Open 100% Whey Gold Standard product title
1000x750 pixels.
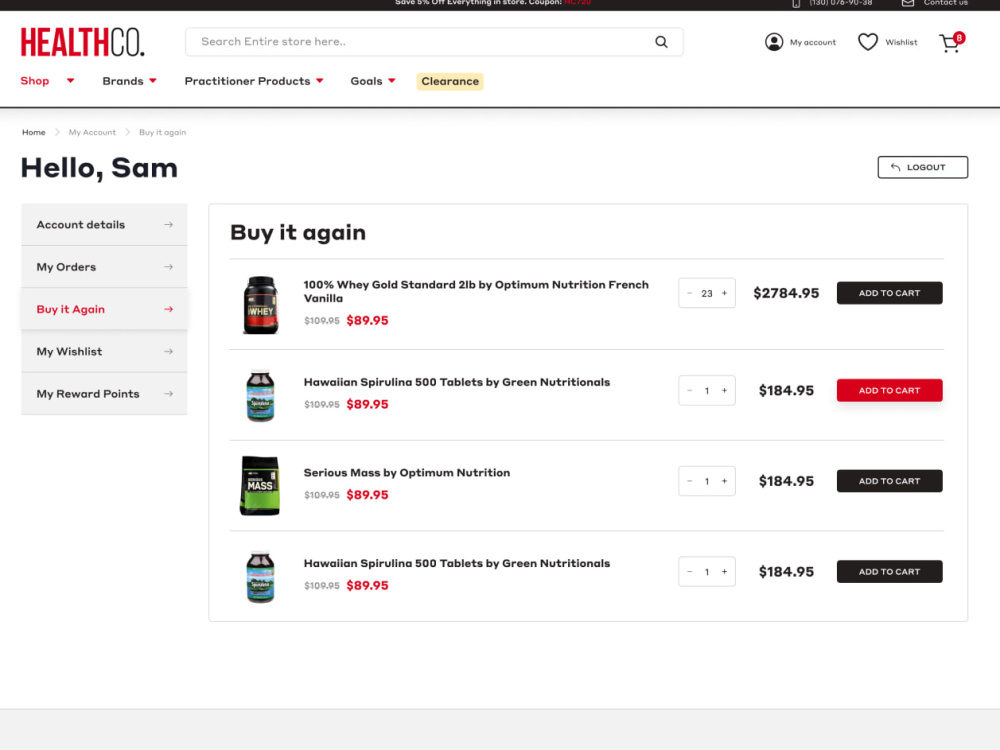476,291
